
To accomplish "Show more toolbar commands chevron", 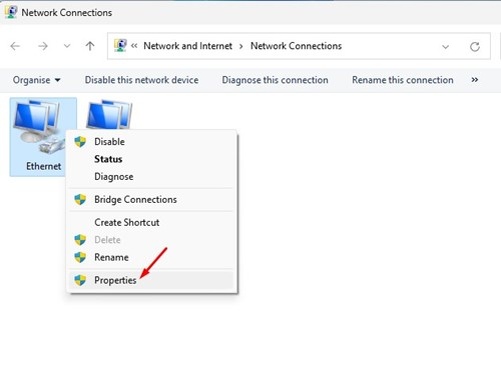I will [x=475, y=80].
